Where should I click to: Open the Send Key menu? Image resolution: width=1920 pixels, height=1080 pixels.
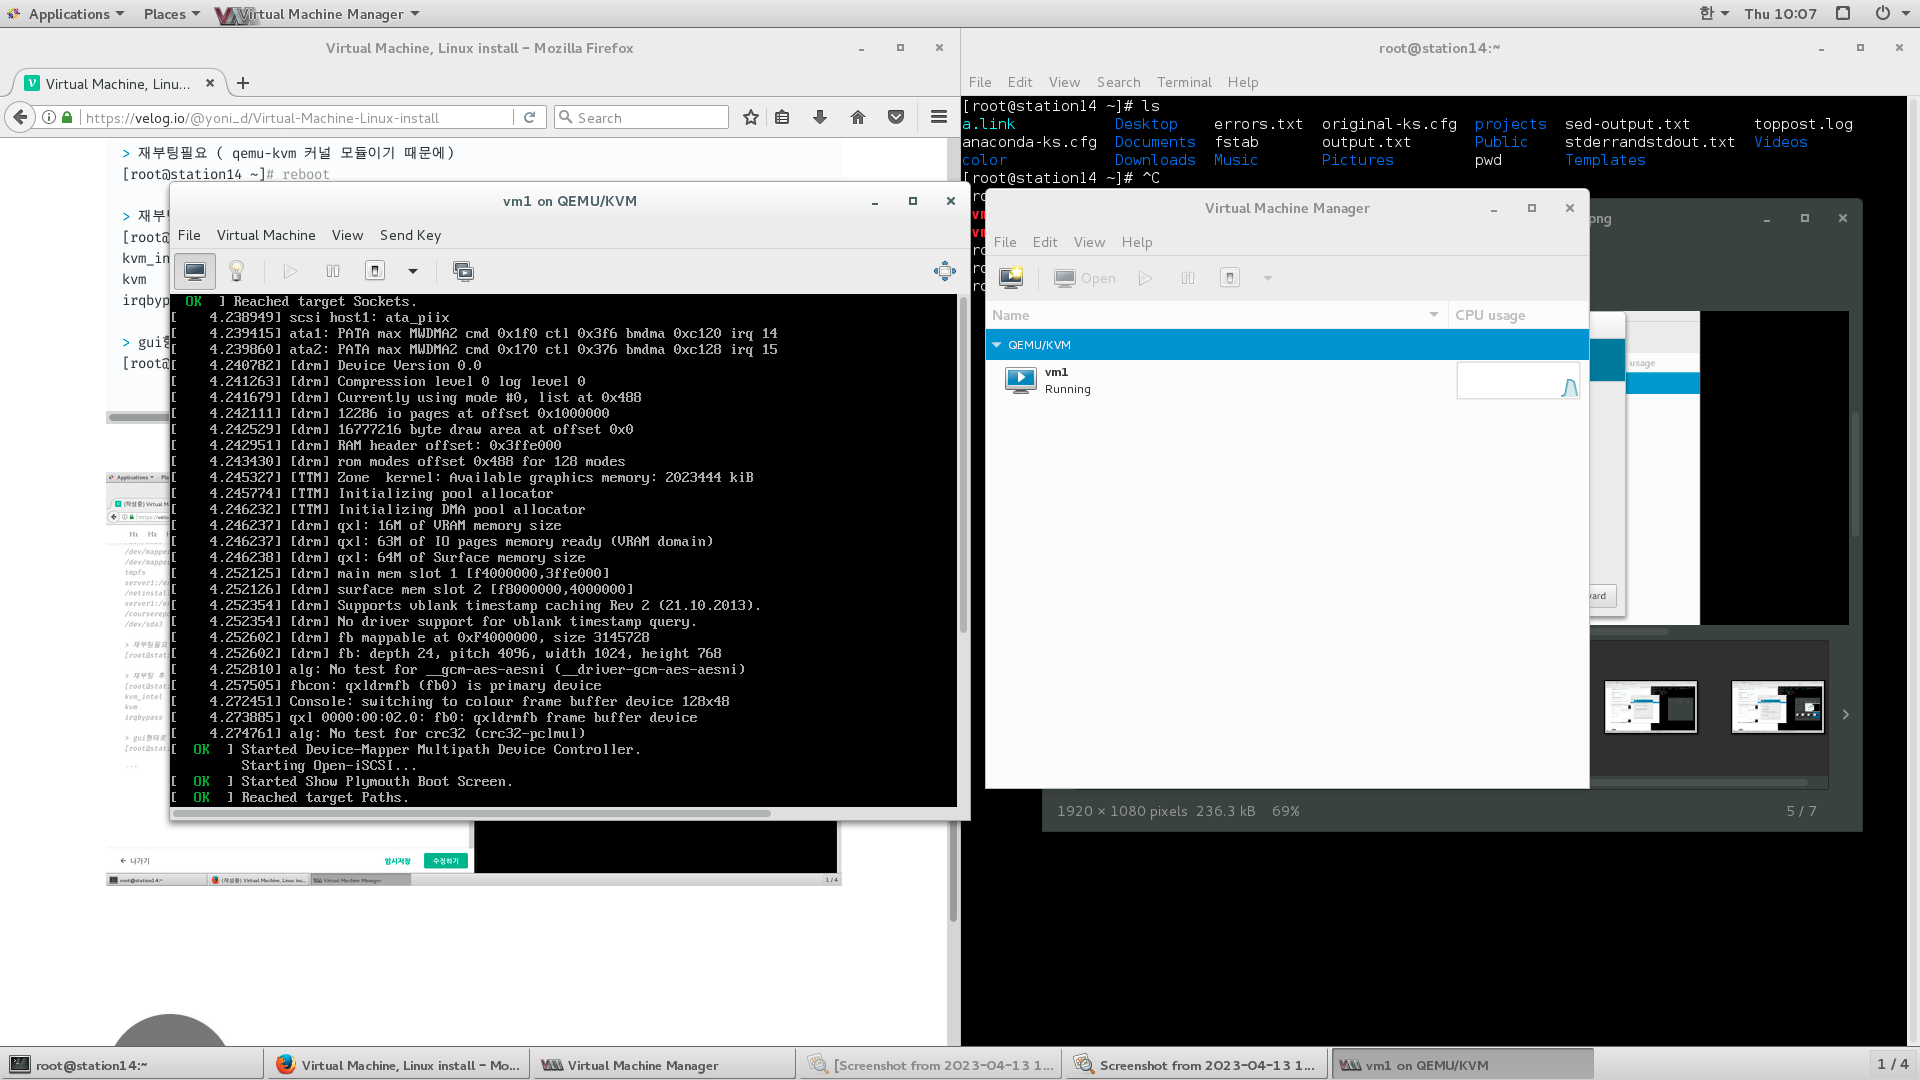pos(410,235)
